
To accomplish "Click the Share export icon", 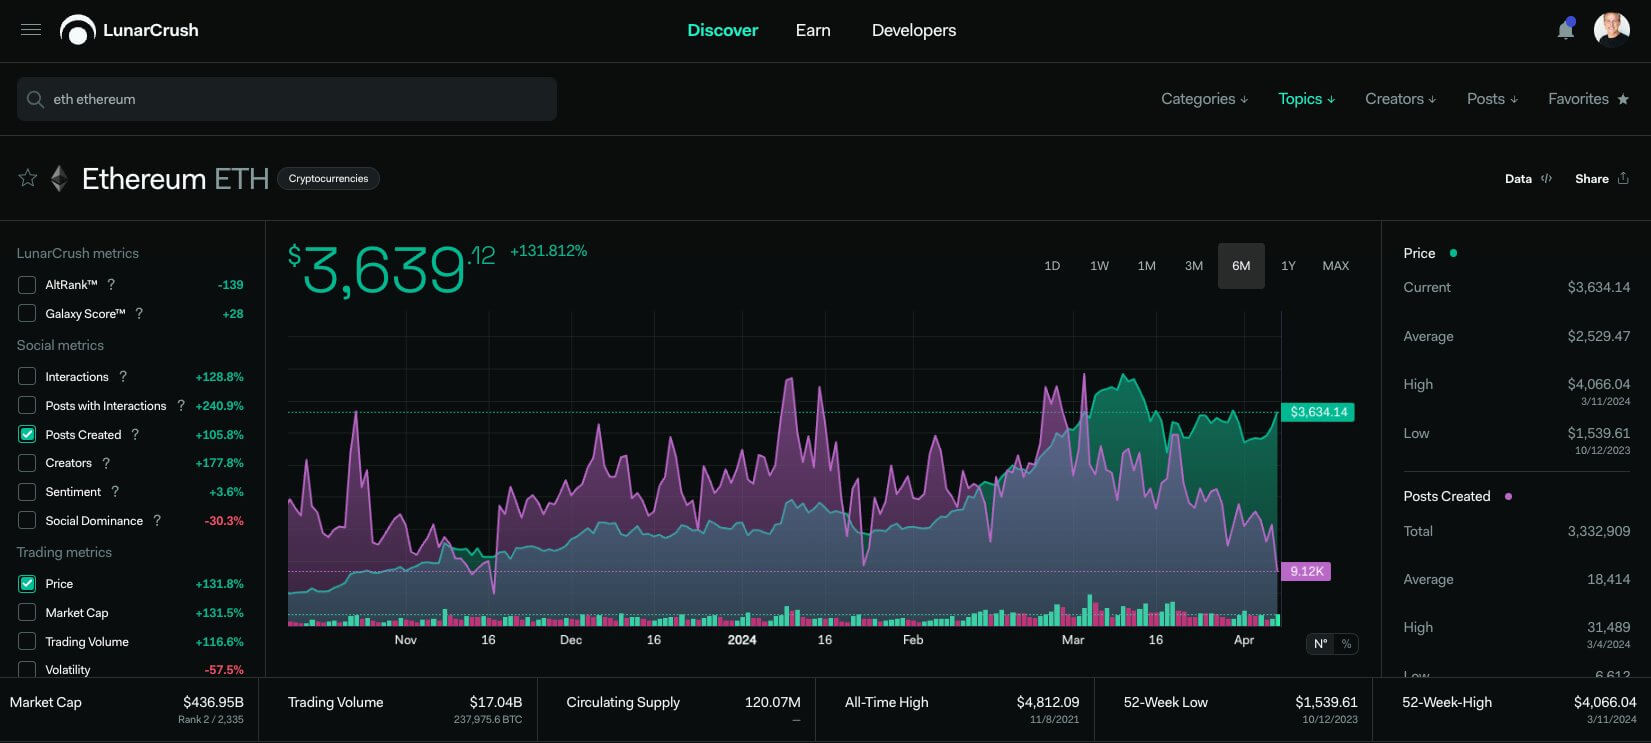I will (x=1623, y=179).
